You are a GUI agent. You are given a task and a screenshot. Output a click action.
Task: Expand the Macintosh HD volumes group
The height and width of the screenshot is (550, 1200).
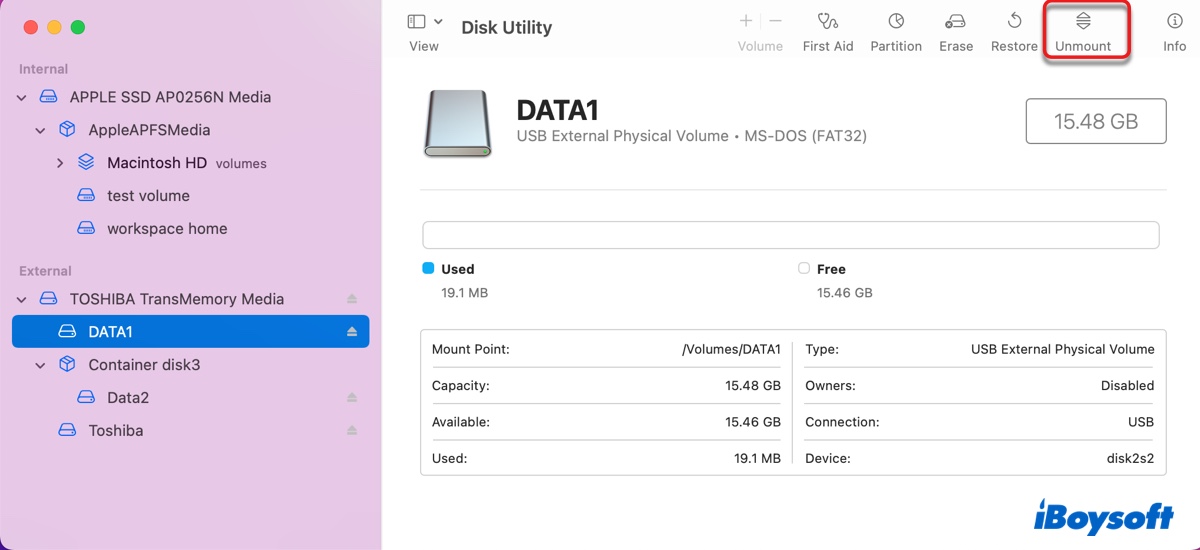pos(60,163)
